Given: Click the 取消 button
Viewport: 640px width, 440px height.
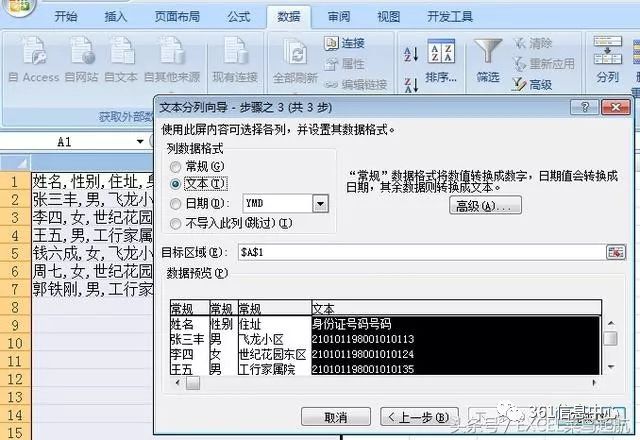Looking at the screenshot, I should point(336,417).
